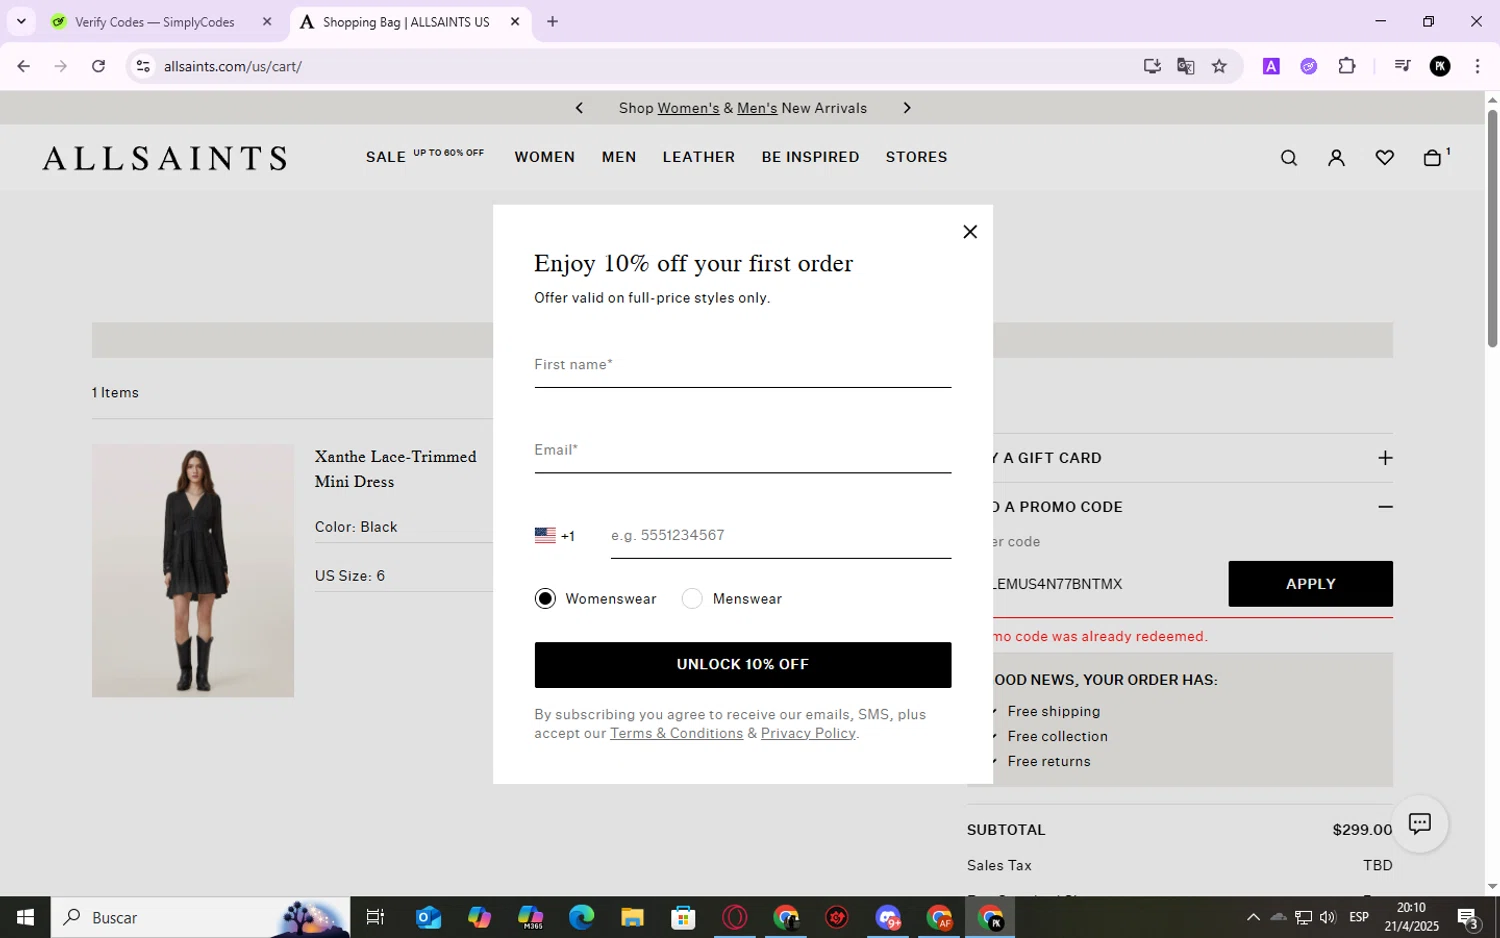The image size is (1500, 938).
Task: Apply the promo code
Action: click(x=1310, y=584)
